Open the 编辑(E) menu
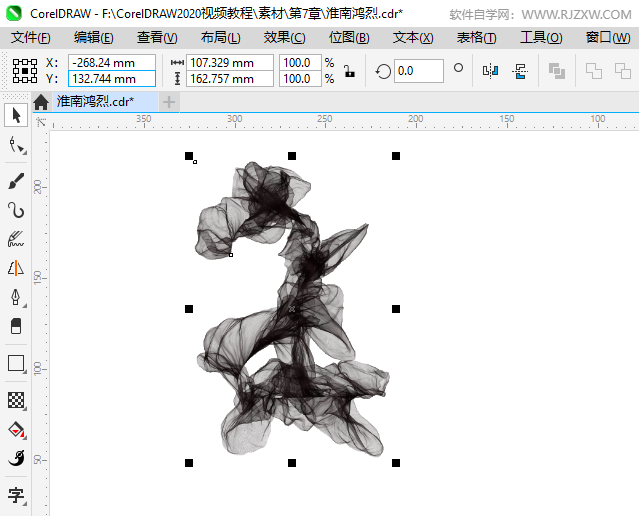This screenshot has width=639, height=516. [x=94, y=38]
